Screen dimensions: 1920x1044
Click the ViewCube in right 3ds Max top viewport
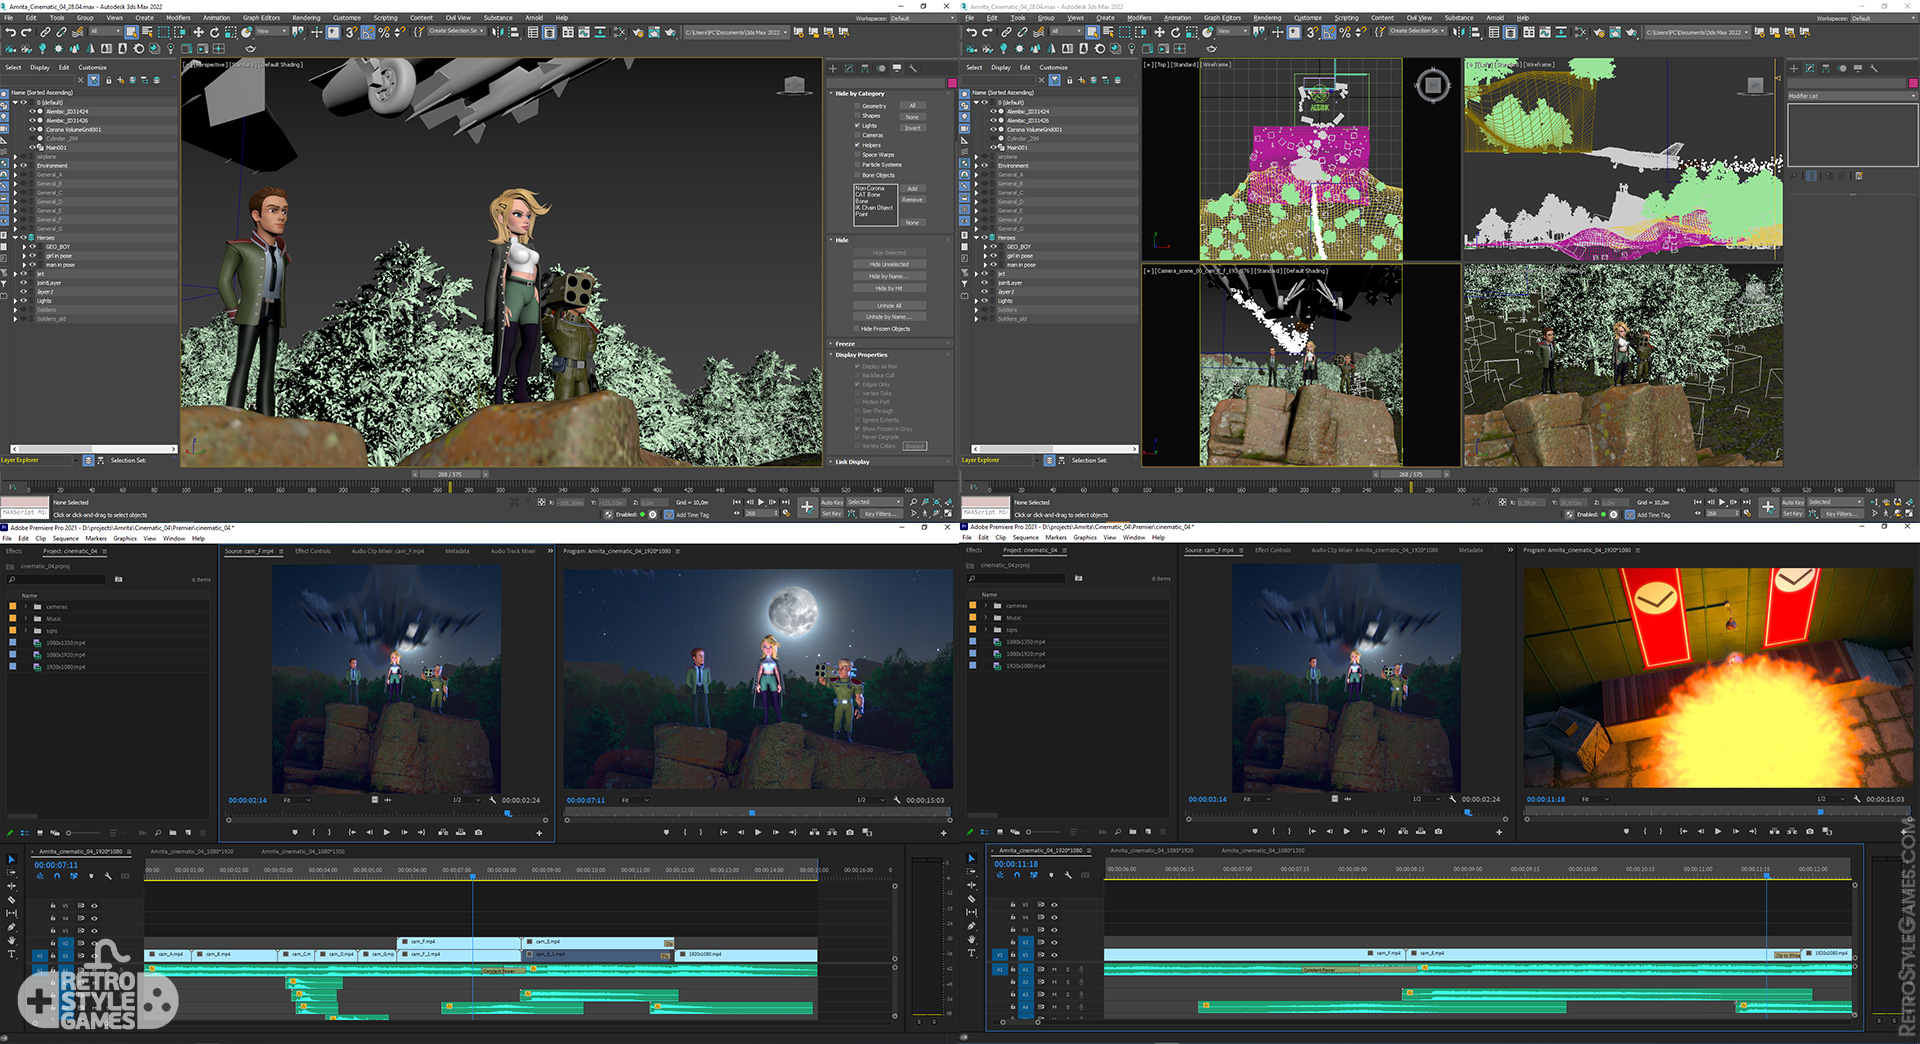point(1432,86)
